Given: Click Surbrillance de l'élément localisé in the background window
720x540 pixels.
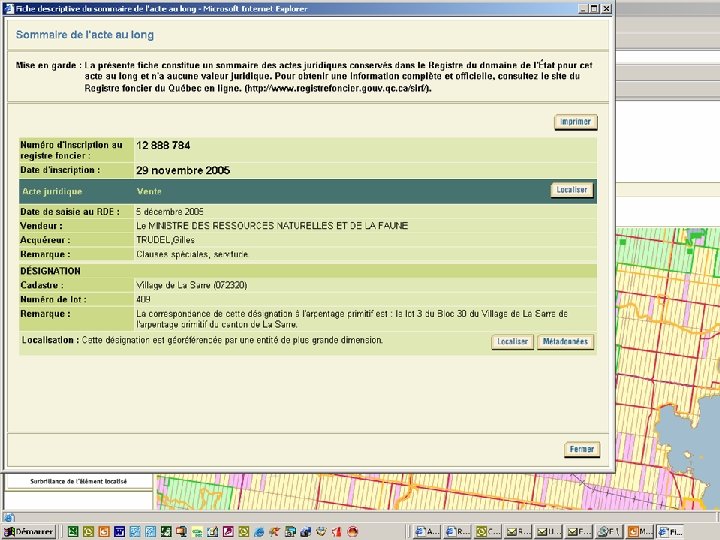Looking at the screenshot, I should 79,481.
